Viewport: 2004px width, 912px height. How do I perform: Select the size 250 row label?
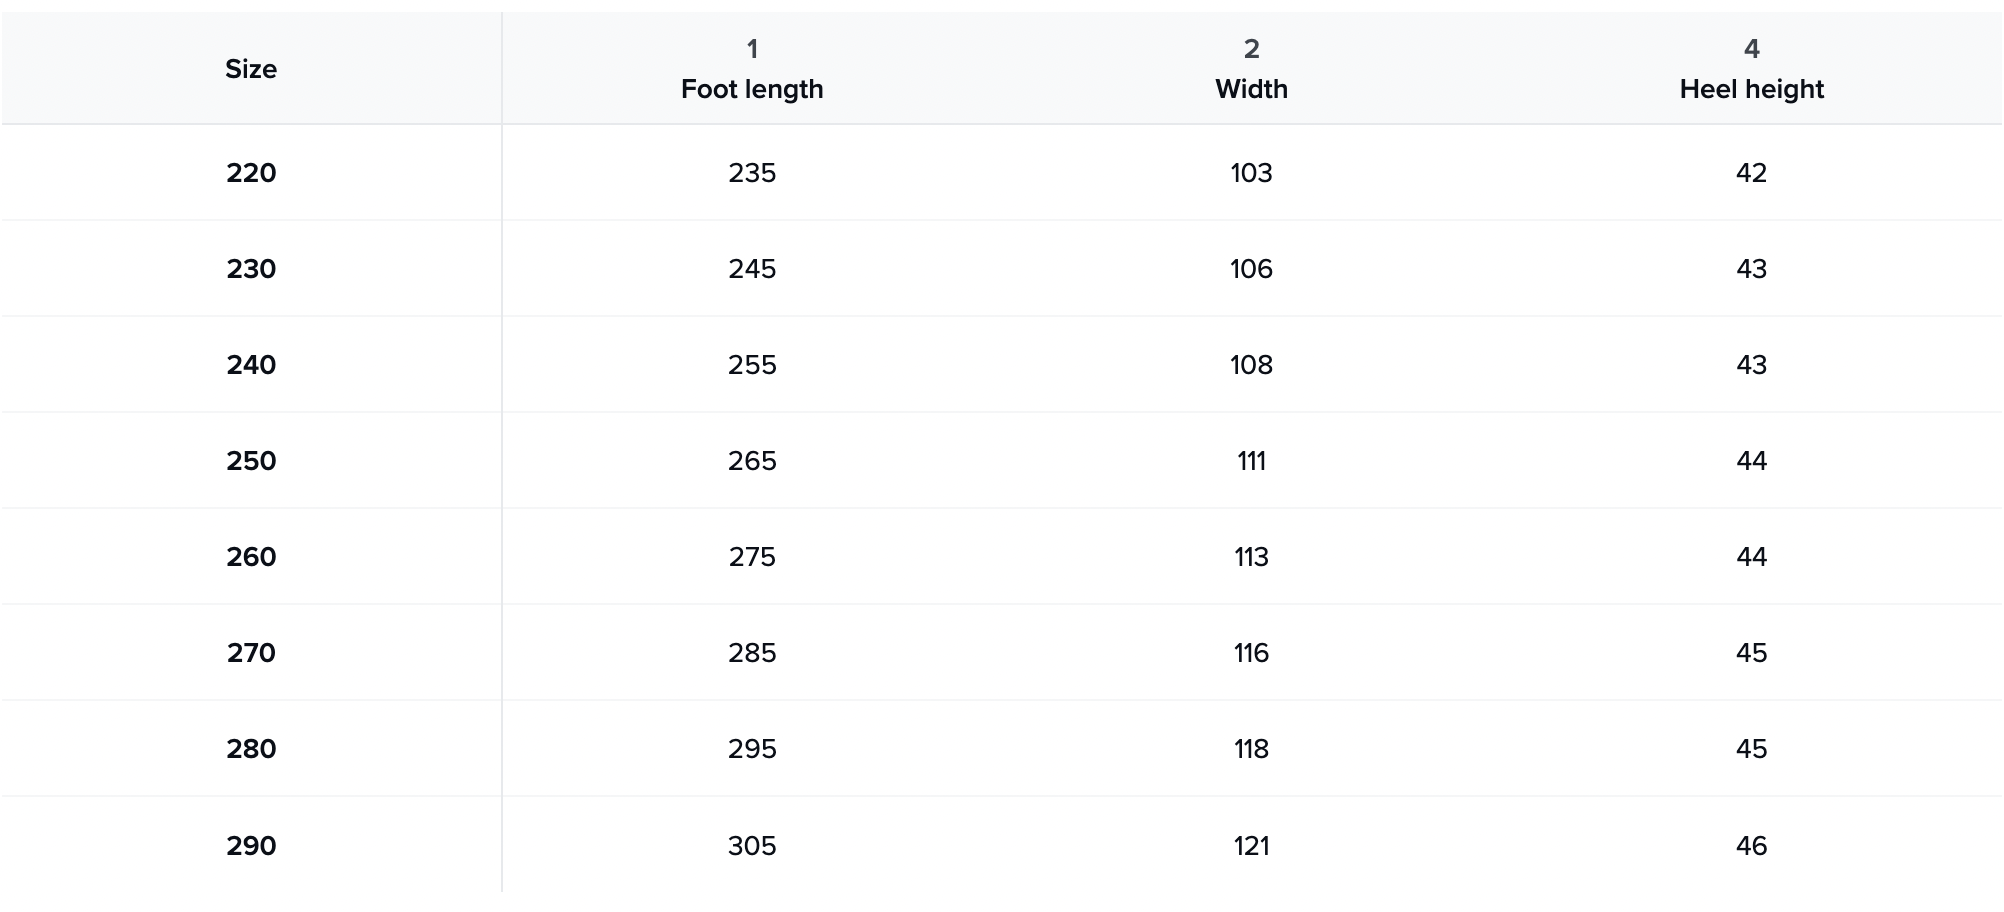(x=251, y=461)
